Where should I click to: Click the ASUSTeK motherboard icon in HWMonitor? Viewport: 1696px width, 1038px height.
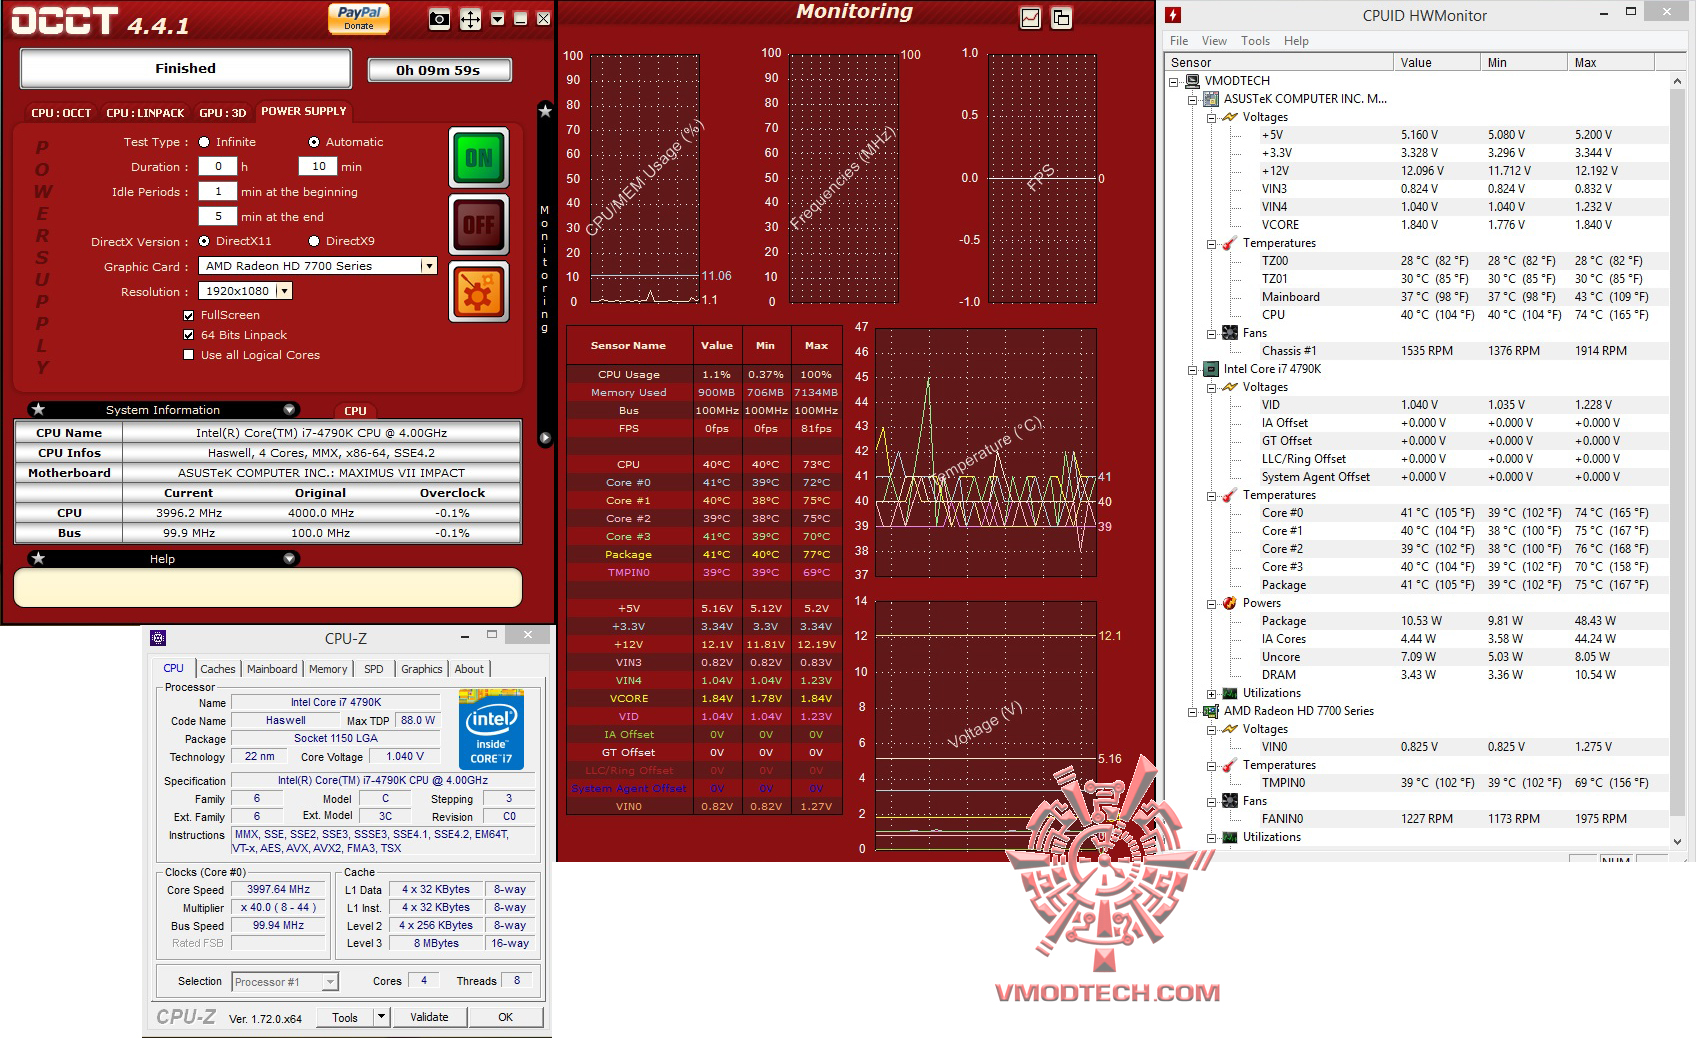click(1211, 99)
